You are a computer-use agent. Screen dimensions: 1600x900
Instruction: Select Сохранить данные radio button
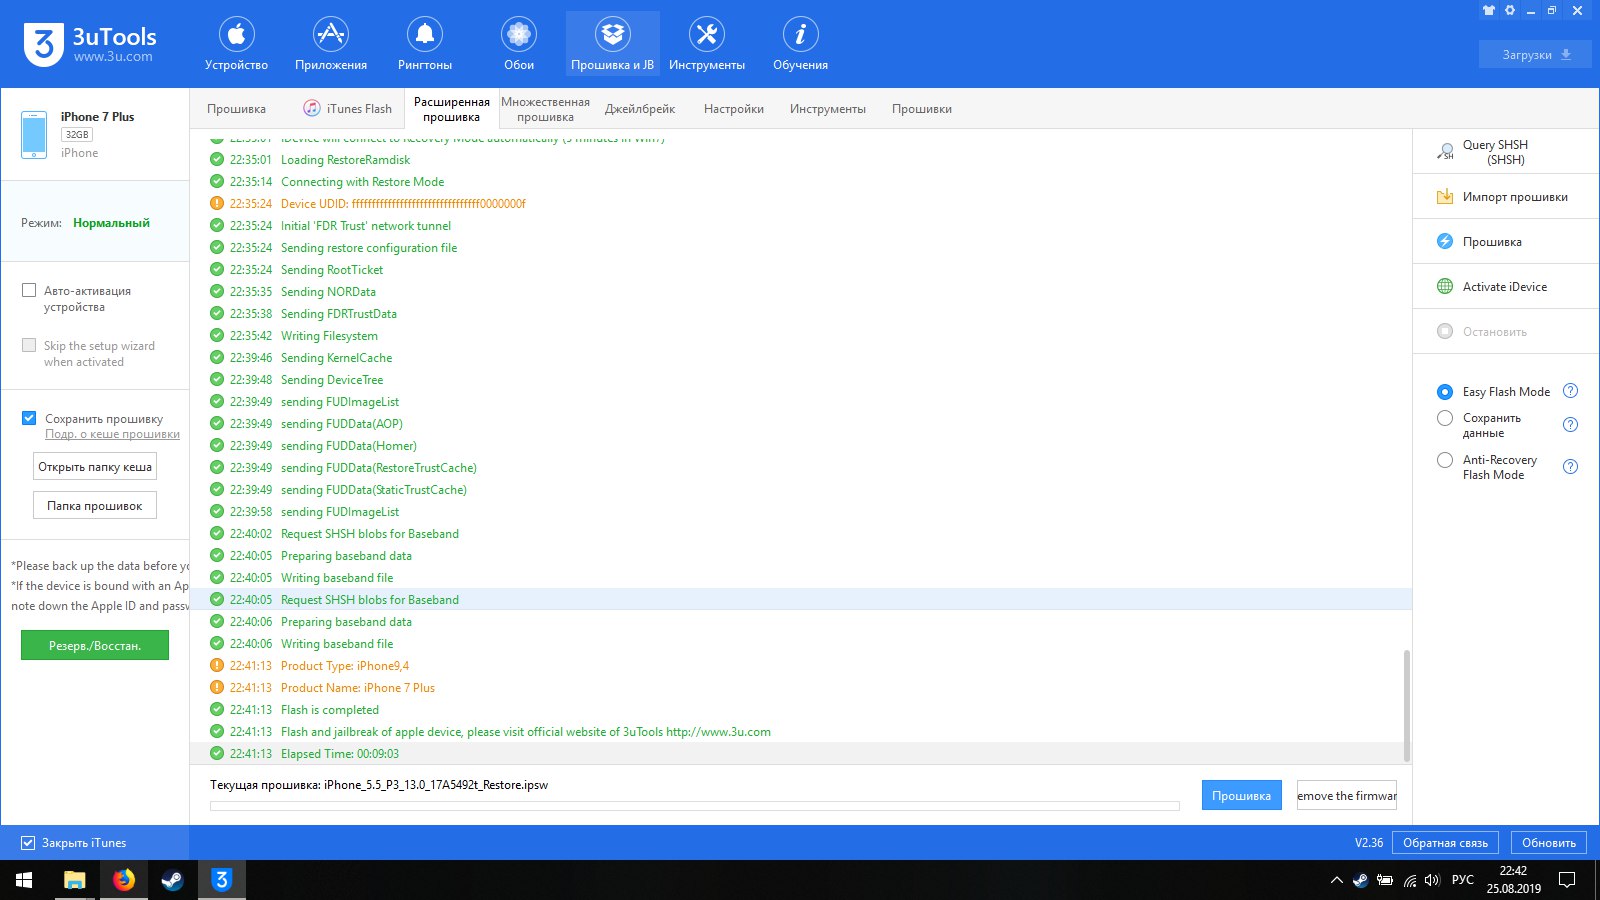[x=1445, y=418]
